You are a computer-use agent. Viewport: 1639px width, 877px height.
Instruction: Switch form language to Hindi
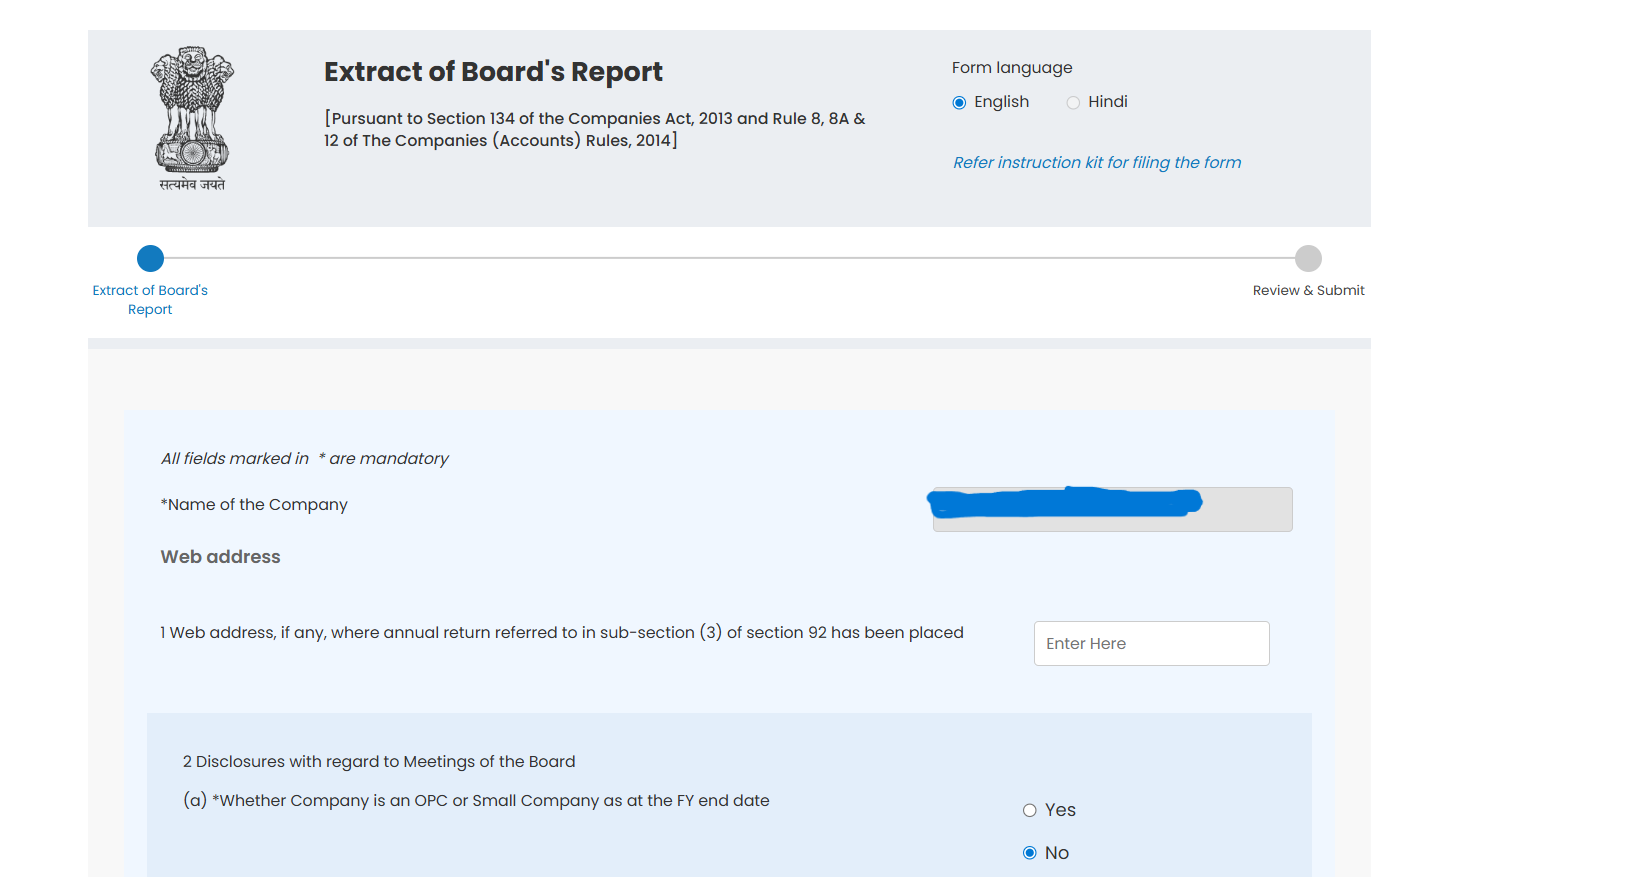pos(1073,103)
